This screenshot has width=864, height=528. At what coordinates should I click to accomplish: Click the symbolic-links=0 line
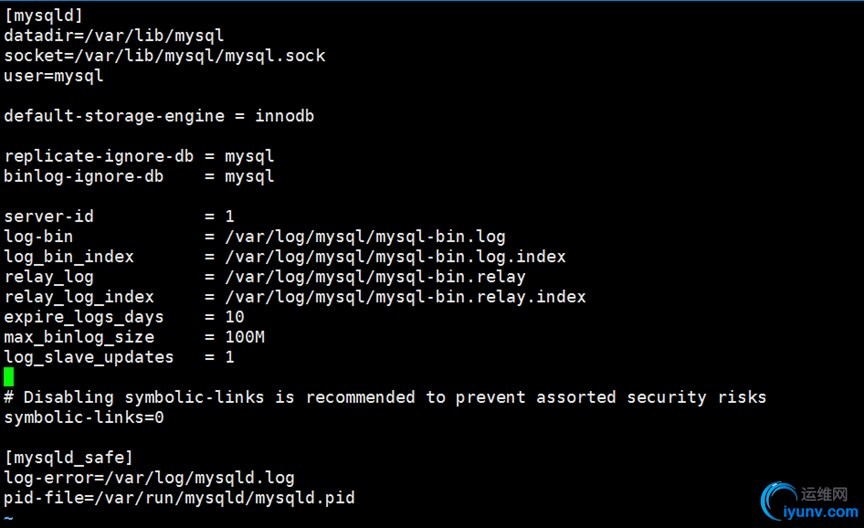[84, 417]
